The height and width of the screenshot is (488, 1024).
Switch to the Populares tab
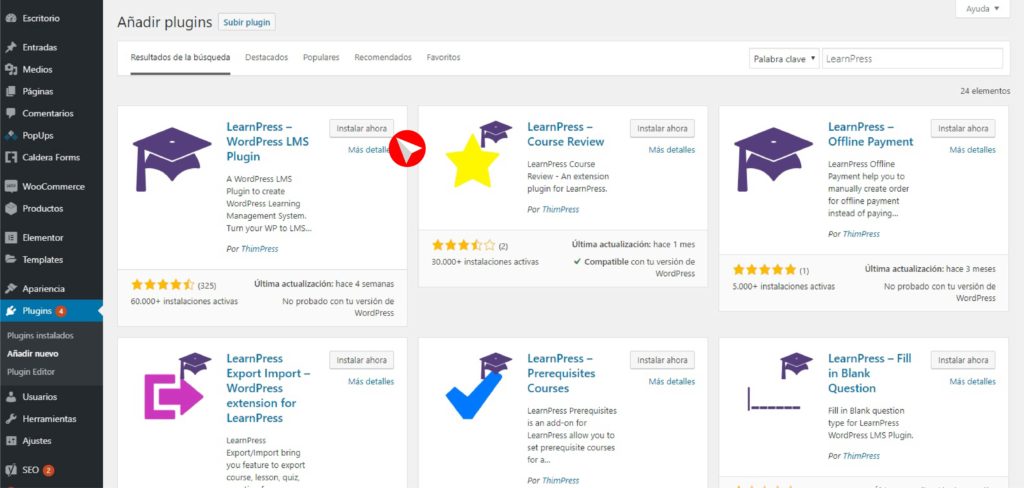(321, 58)
